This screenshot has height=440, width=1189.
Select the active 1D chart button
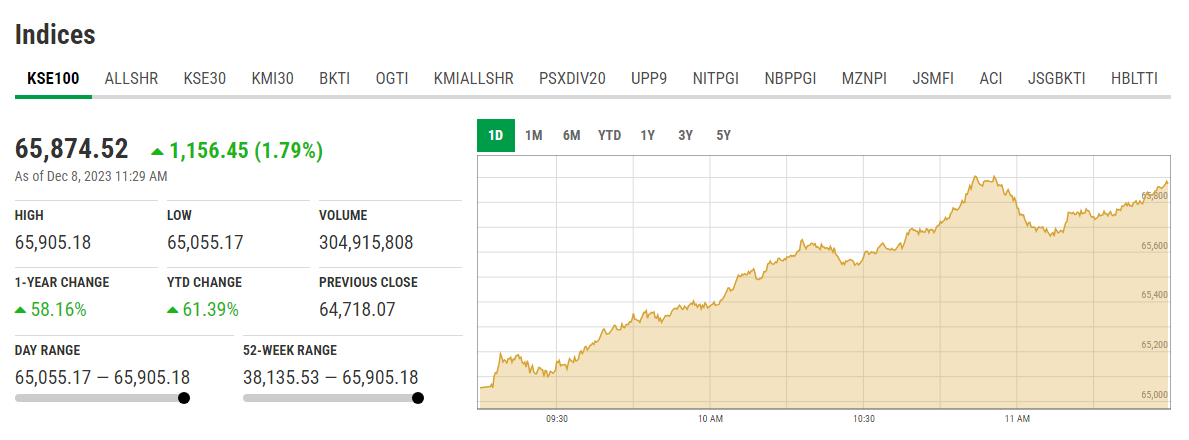click(x=496, y=135)
